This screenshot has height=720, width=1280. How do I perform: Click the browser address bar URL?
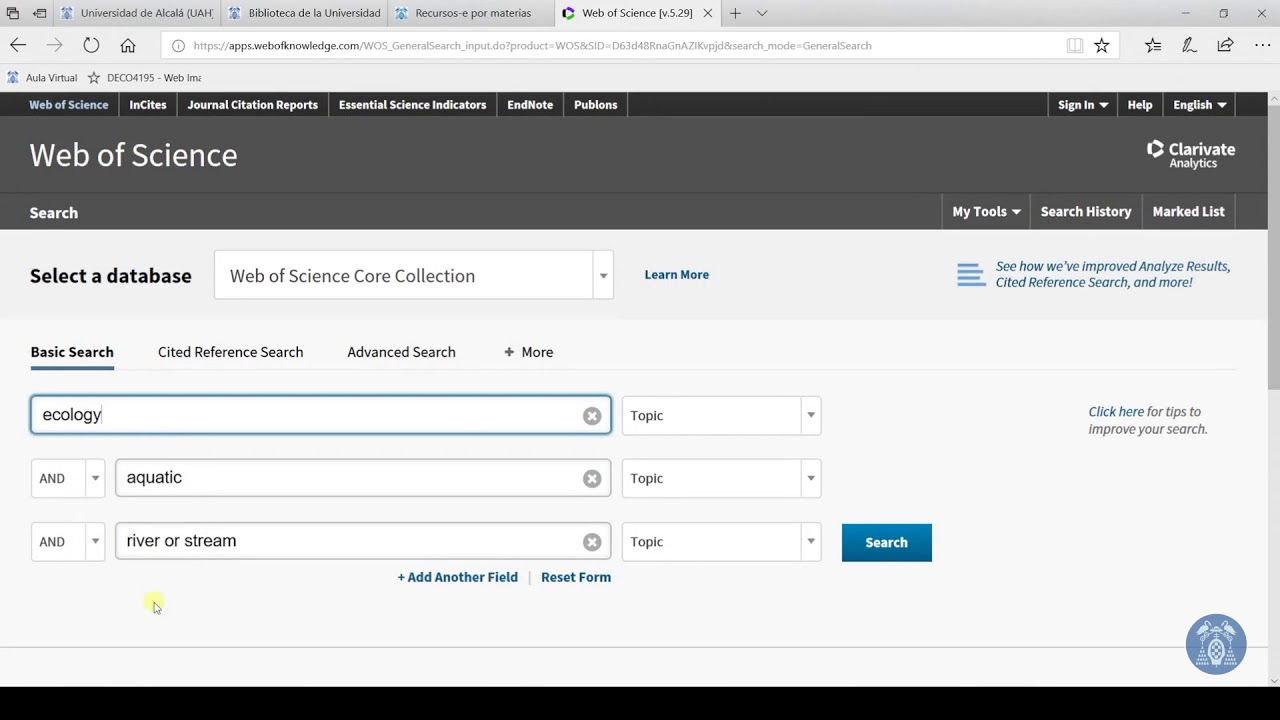[532, 45]
